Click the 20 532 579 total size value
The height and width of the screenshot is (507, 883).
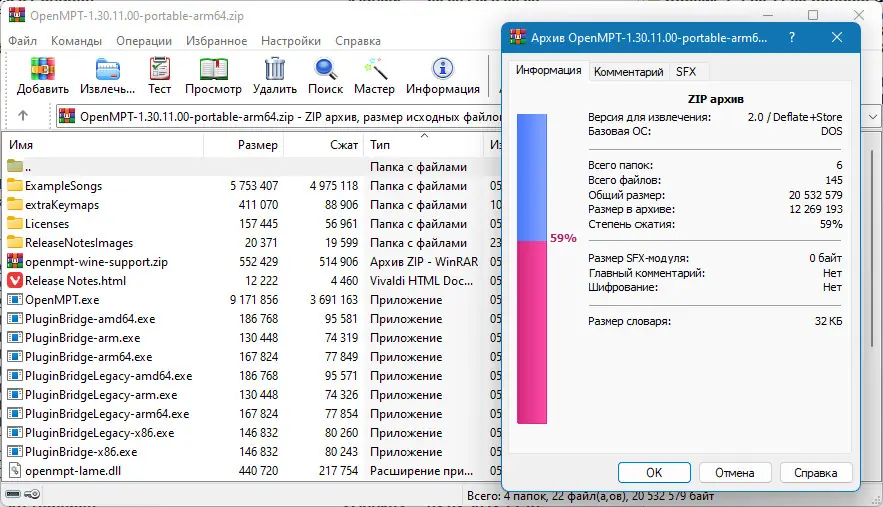click(815, 195)
